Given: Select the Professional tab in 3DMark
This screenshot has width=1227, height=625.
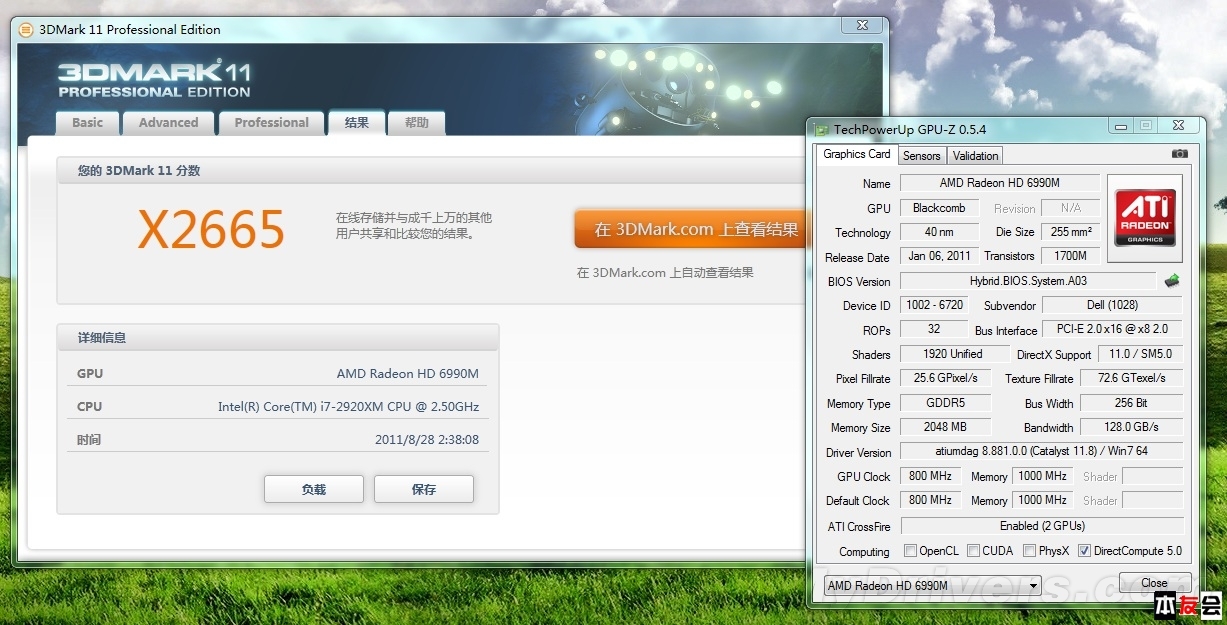Looking at the screenshot, I should pos(271,123).
